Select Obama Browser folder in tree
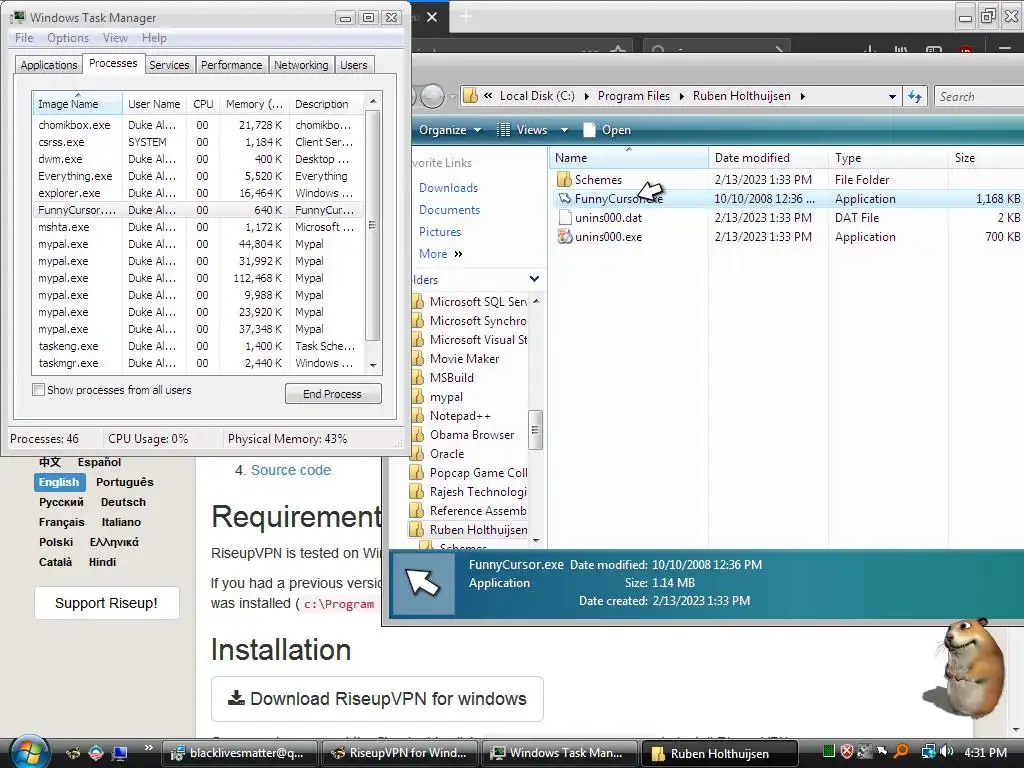Image resolution: width=1024 pixels, height=768 pixels. pyautogui.click(x=472, y=435)
